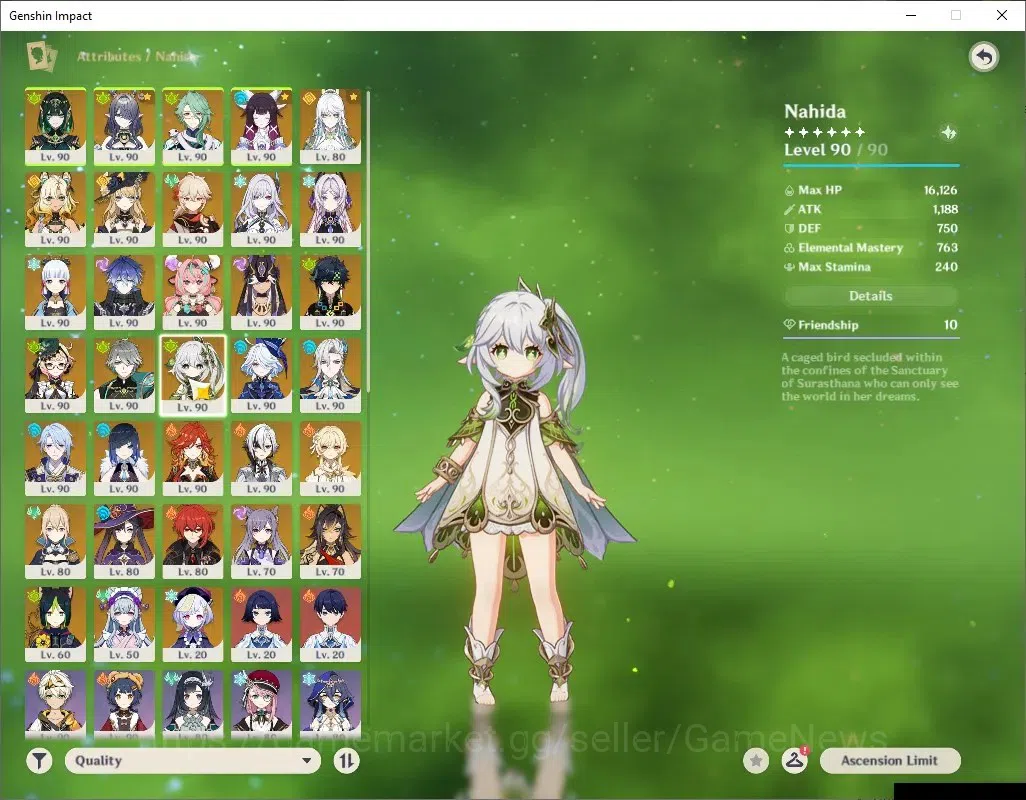Select the red-background female bob-haired portrait

tap(262, 625)
